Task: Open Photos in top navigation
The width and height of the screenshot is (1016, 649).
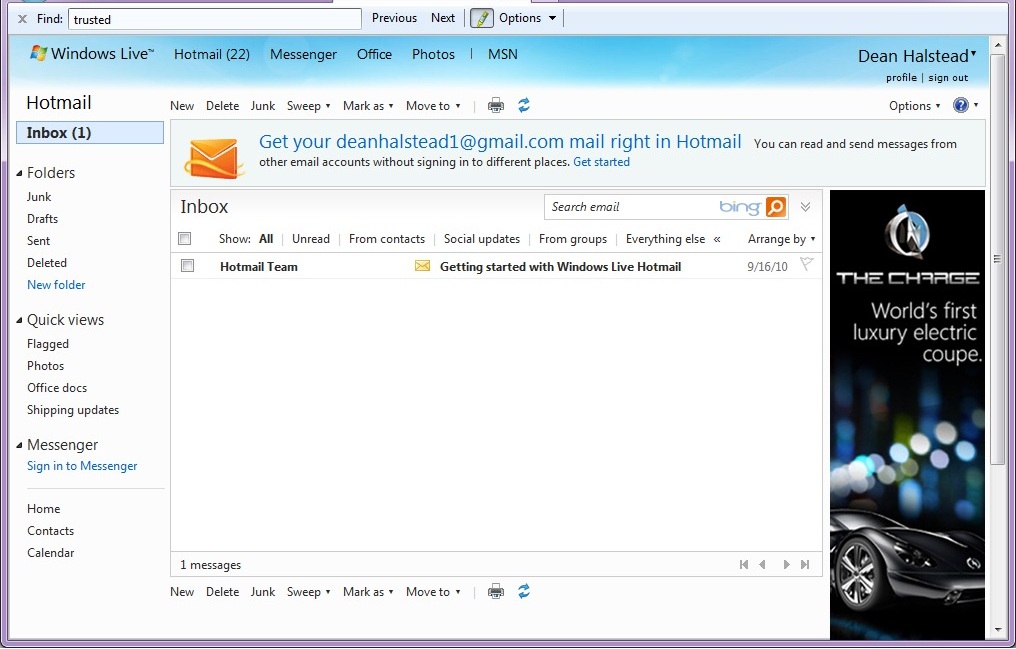Action: coord(433,54)
